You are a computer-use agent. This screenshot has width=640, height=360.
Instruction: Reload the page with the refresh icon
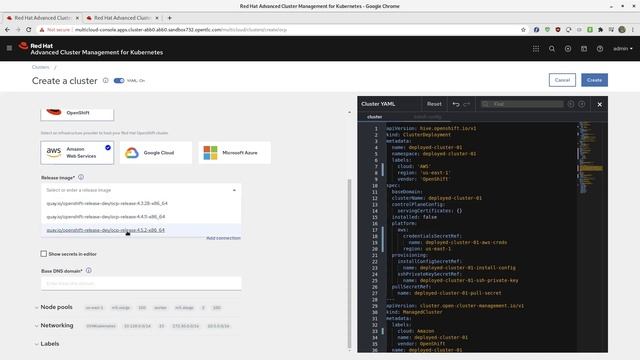29,30
